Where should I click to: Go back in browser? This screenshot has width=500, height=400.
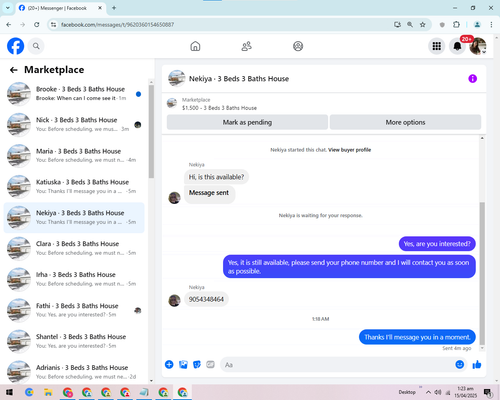coord(9,25)
